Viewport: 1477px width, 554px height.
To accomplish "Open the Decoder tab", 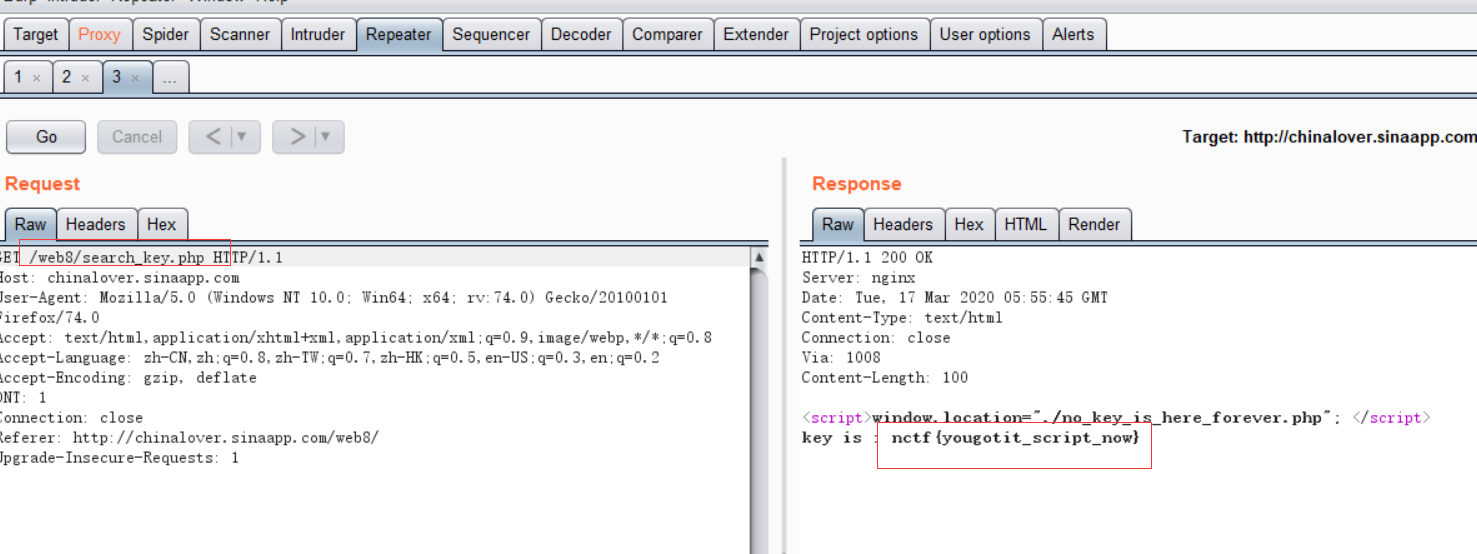I will click(581, 34).
